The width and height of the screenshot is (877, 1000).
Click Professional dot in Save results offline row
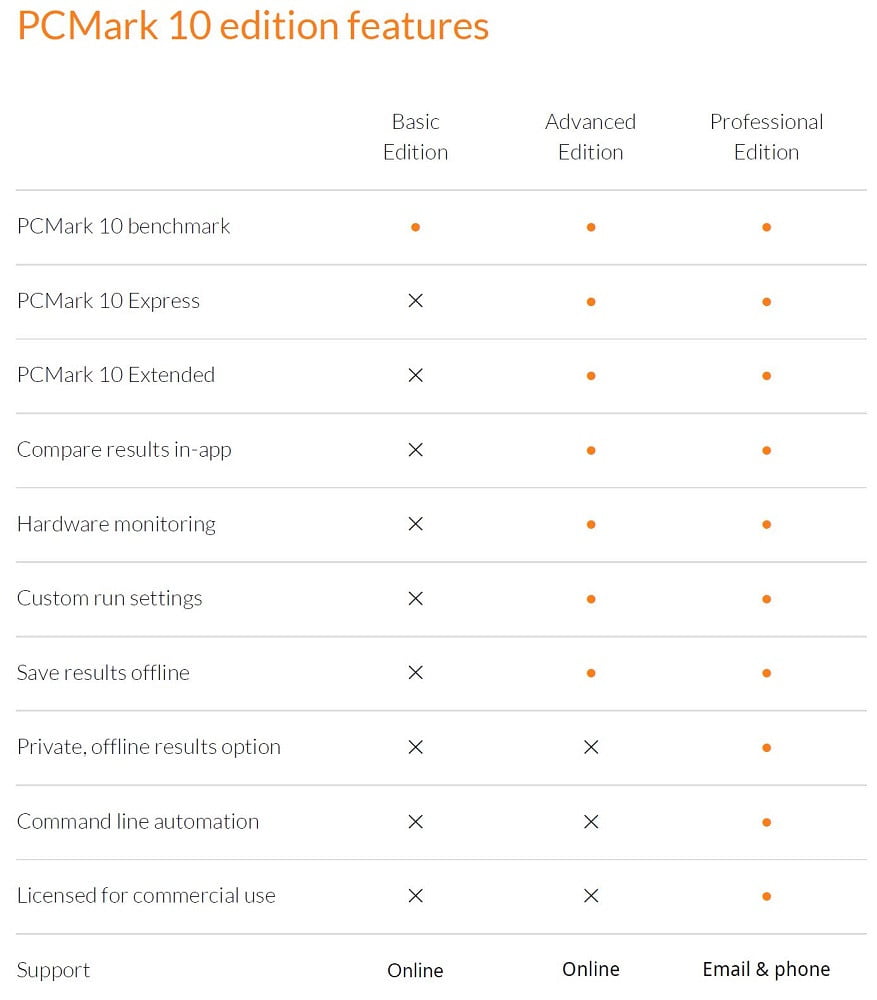click(x=766, y=673)
